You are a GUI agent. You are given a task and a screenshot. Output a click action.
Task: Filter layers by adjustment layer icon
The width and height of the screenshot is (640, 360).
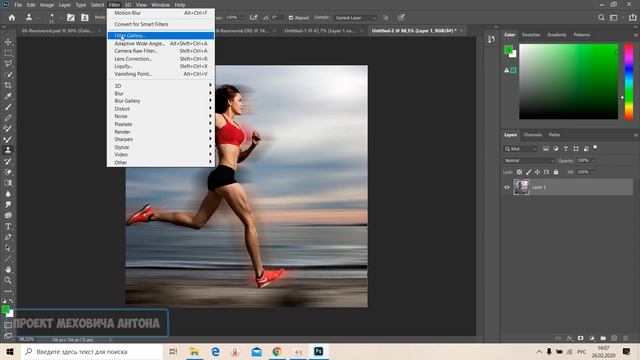pos(556,149)
